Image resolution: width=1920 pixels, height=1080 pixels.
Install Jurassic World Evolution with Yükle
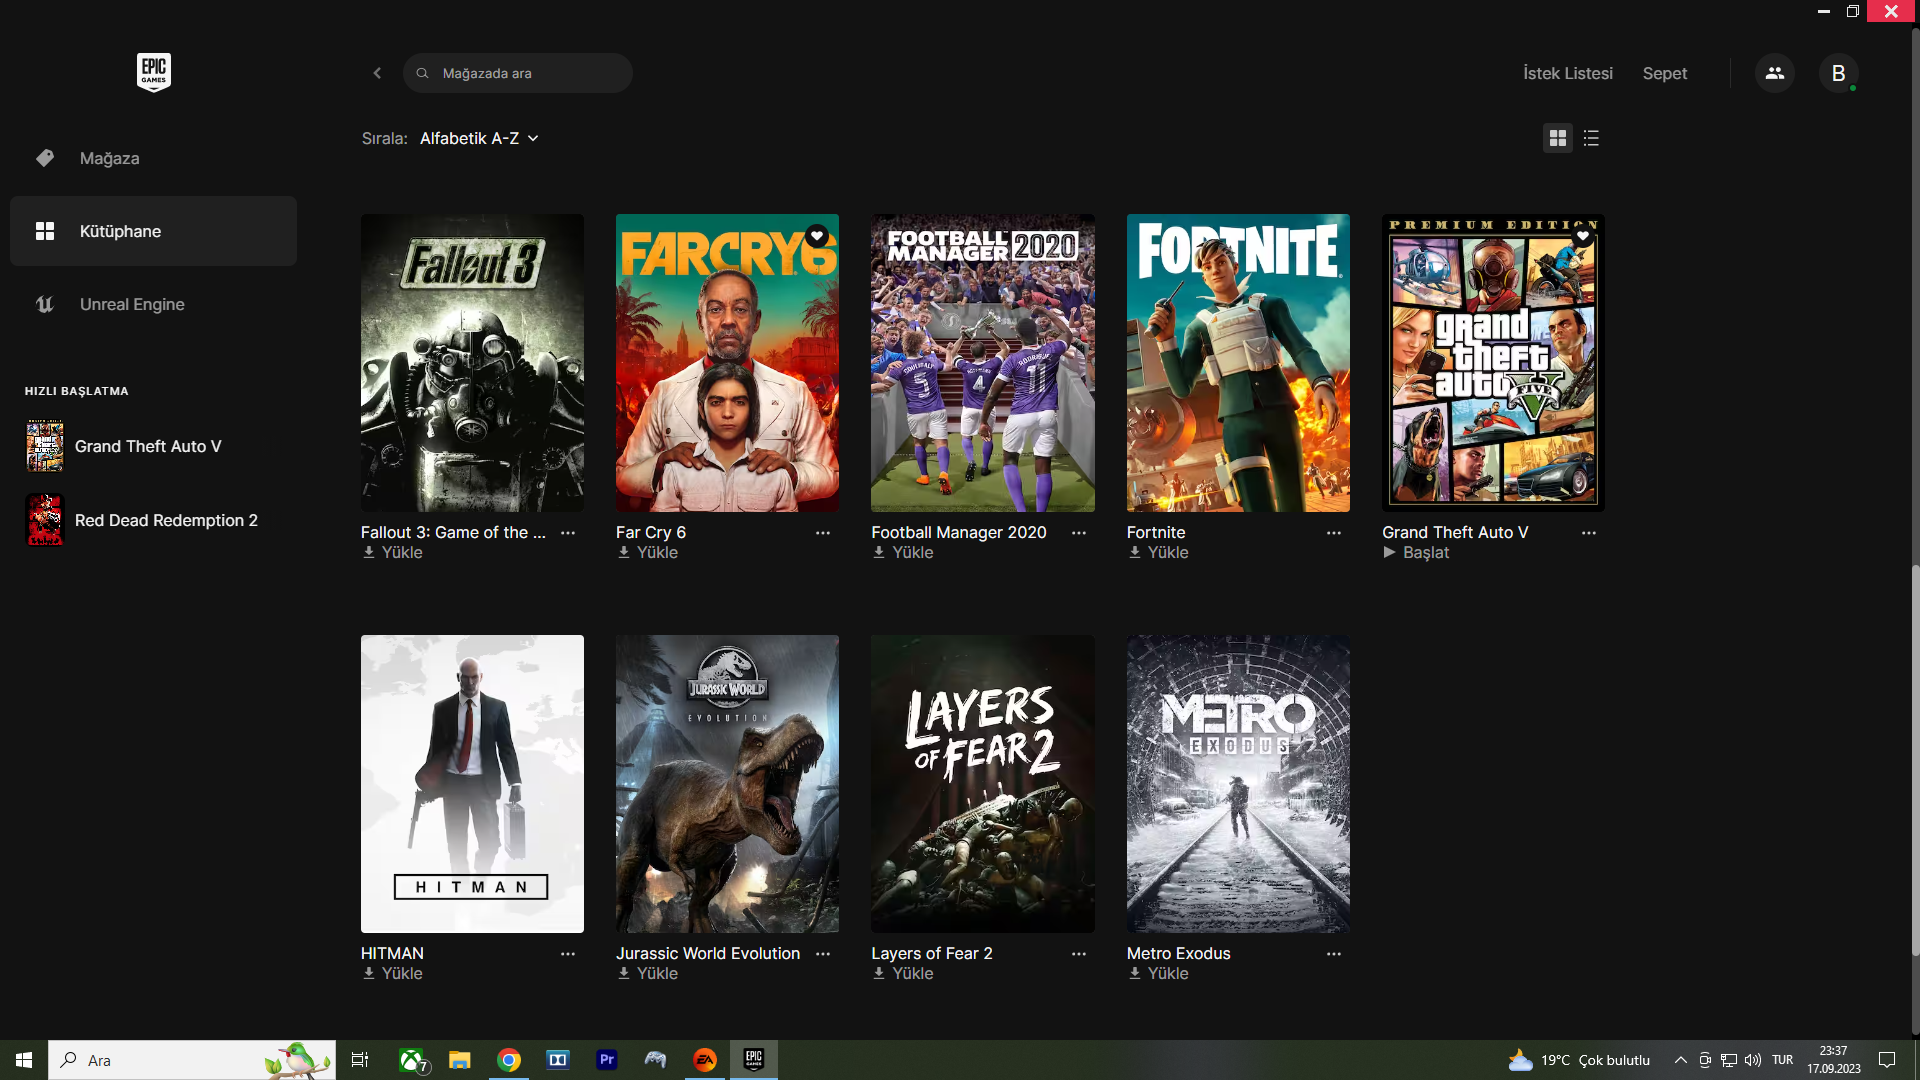[x=648, y=974]
